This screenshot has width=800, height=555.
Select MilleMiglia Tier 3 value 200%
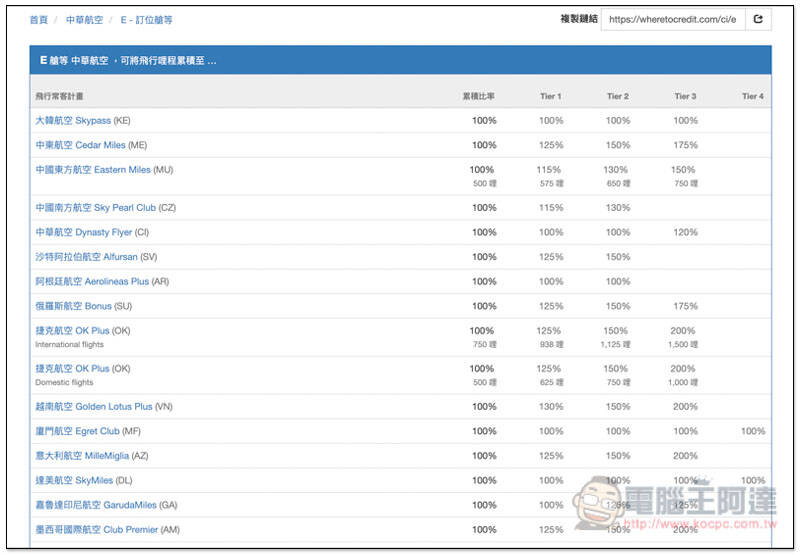(685, 456)
